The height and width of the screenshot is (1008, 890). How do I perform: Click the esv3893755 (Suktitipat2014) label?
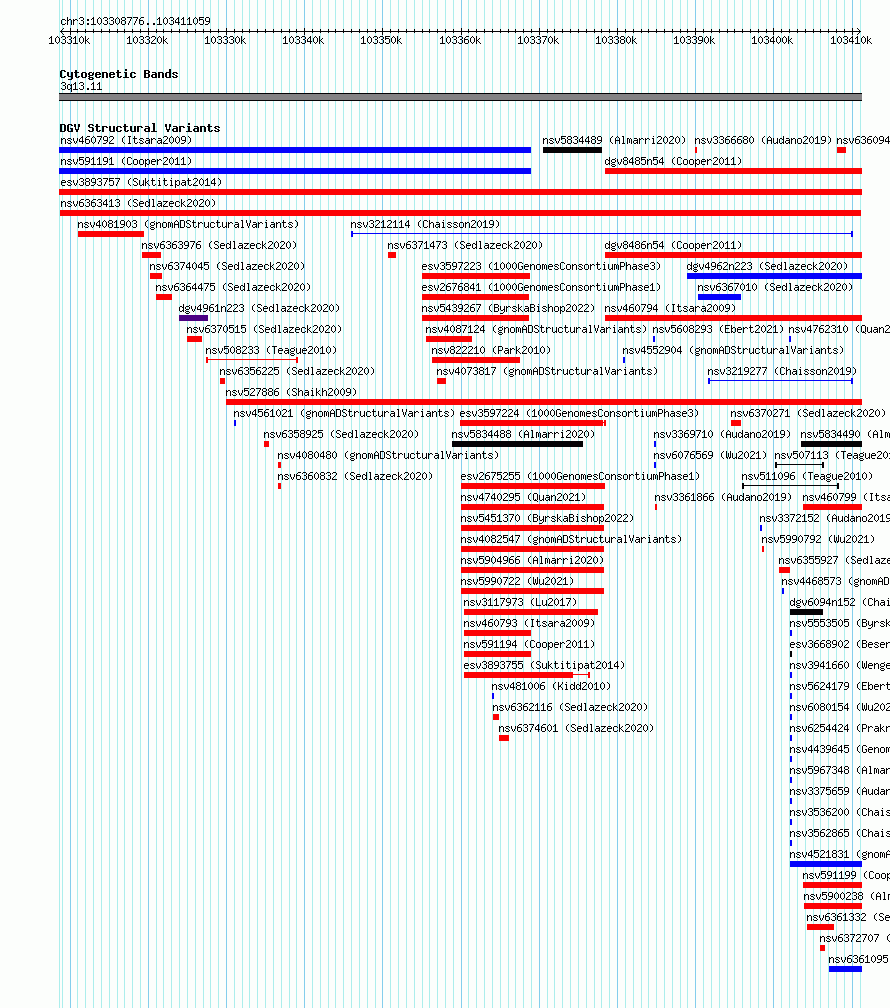(x=544, y=665)
